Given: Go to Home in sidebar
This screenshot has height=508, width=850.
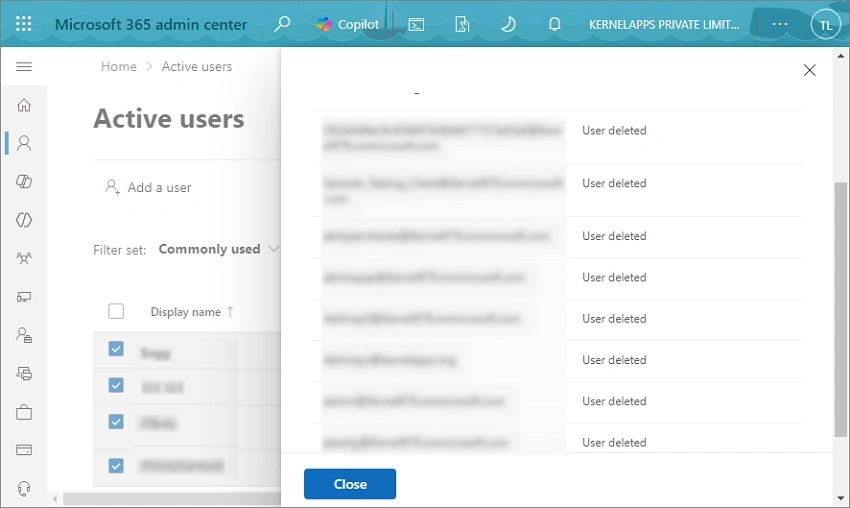Looking at the screenshot, I should 24,105.
